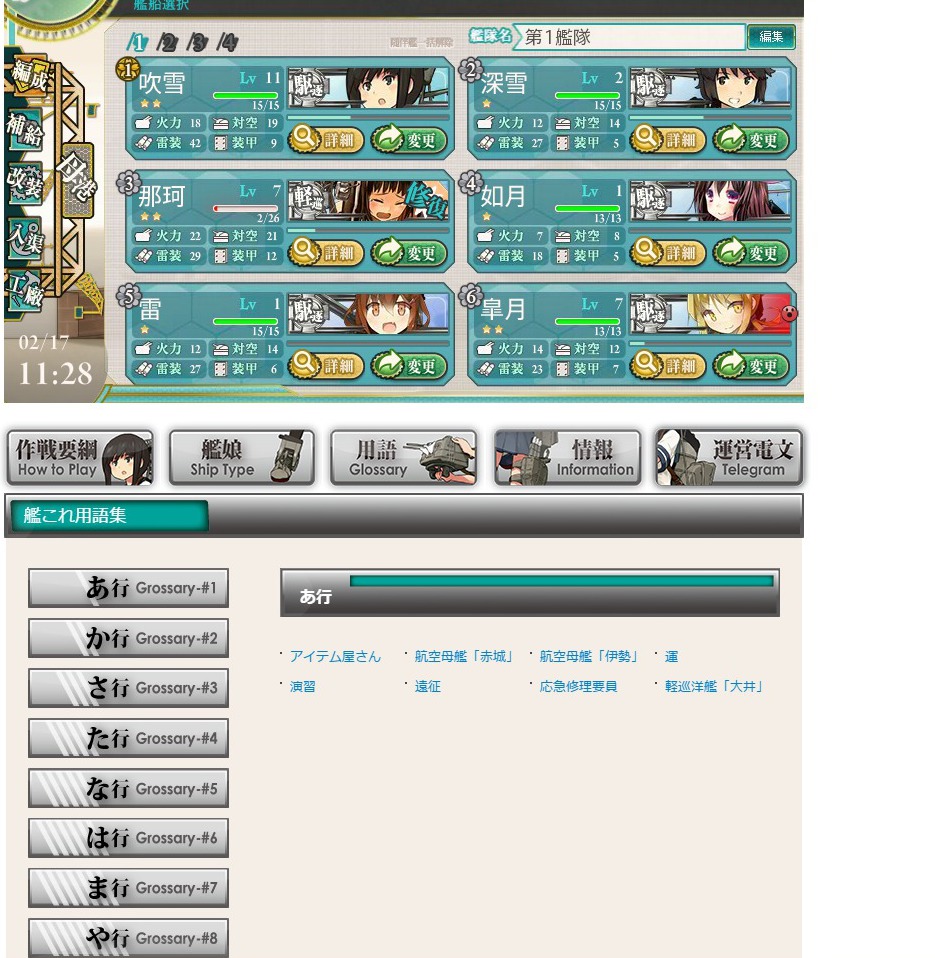Open the 航空母艦「赤城」 link

463,656
